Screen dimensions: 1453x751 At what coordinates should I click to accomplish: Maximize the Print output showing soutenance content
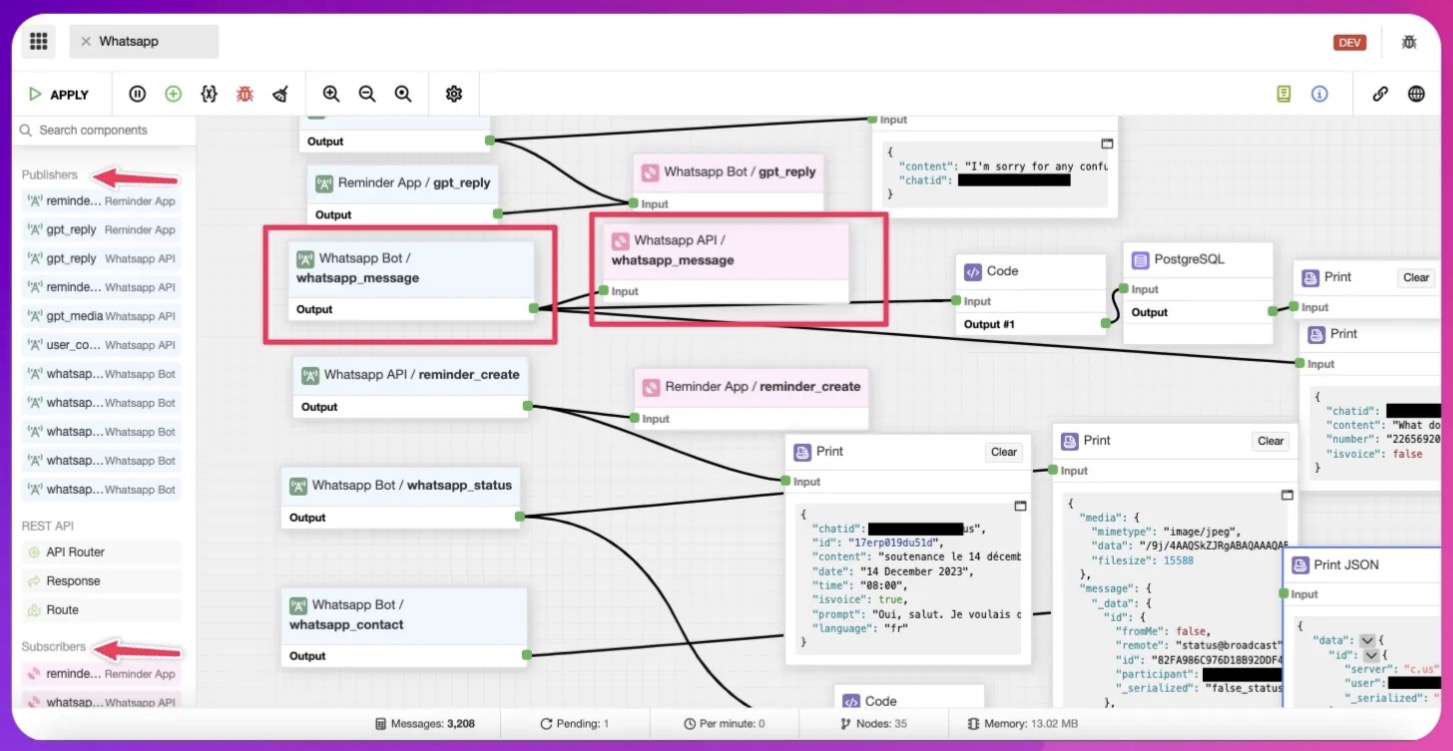[1020, 506]
